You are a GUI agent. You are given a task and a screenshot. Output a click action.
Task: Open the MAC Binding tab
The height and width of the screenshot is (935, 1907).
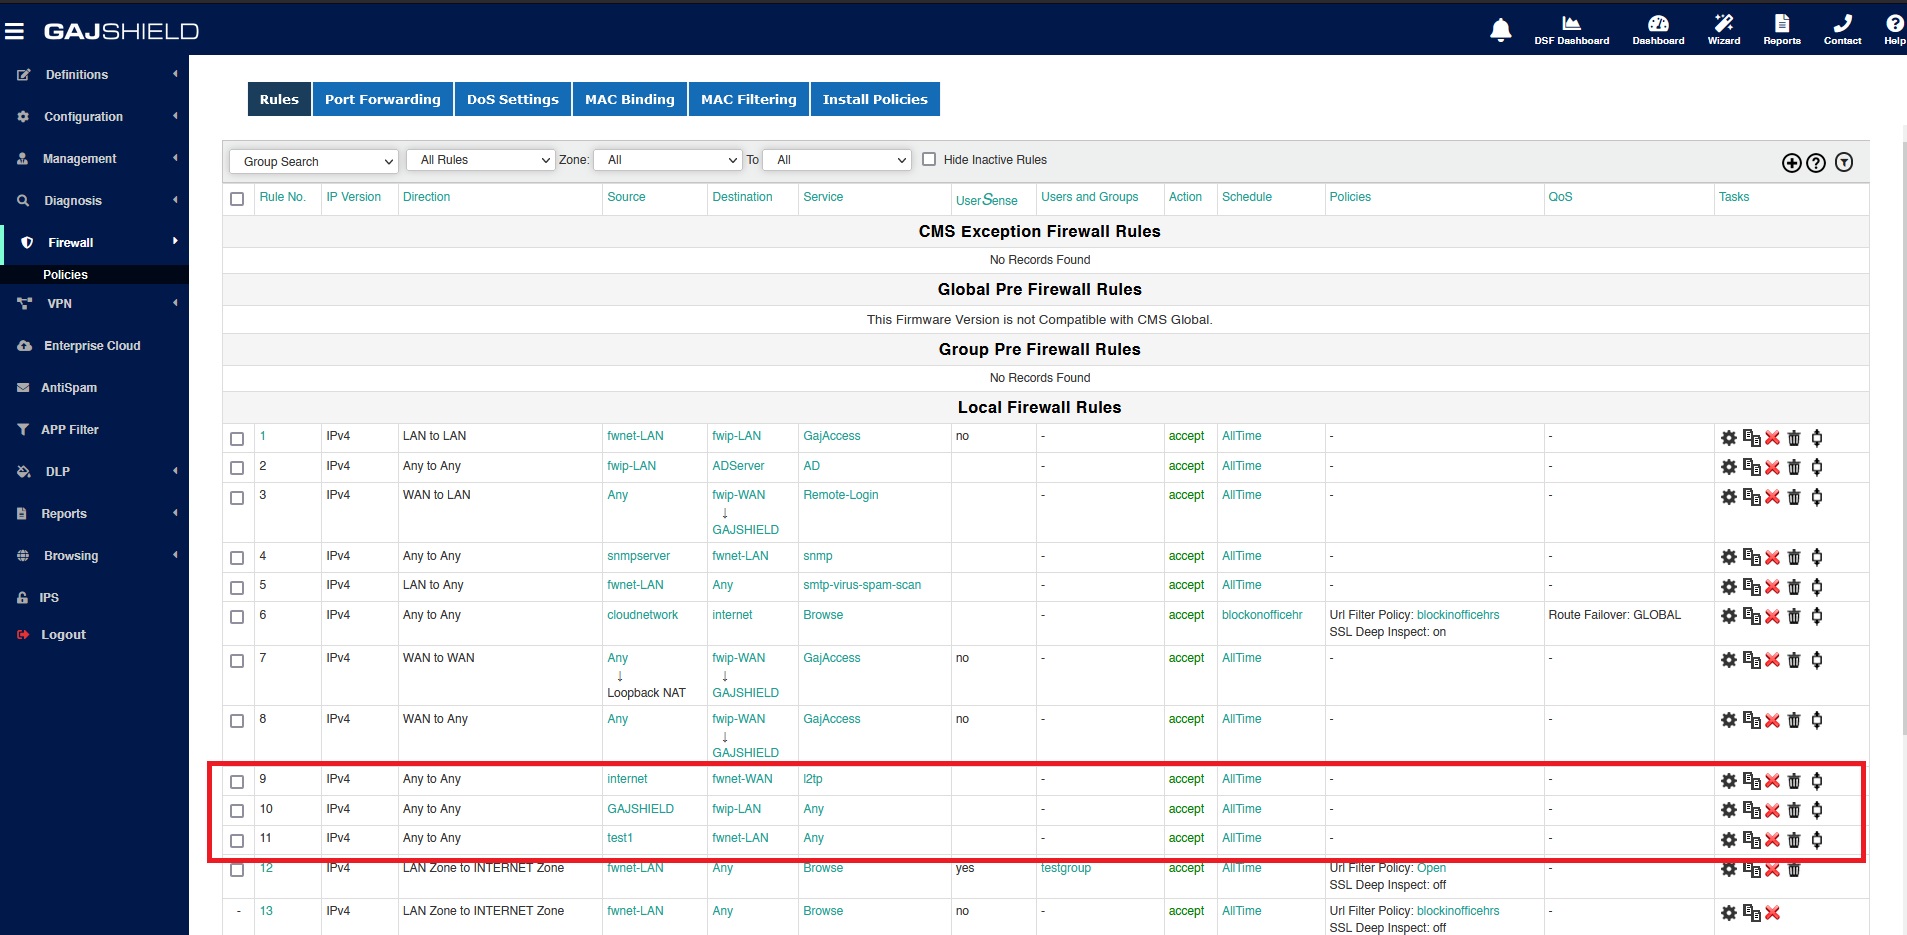pos(630,99)
